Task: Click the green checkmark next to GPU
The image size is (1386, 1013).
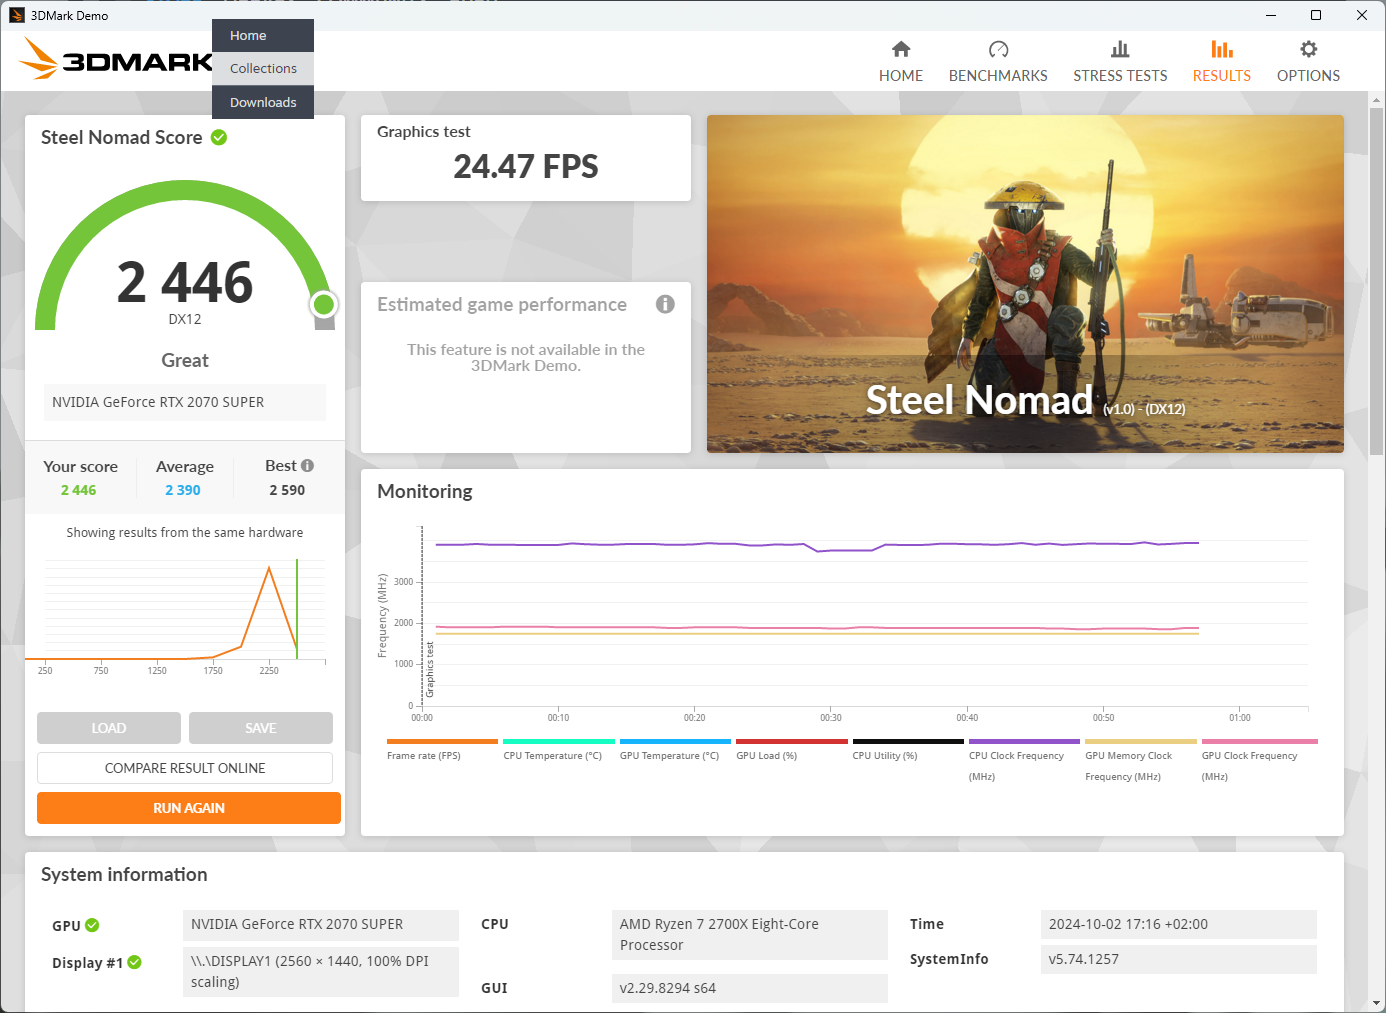Action: [92, 925]
